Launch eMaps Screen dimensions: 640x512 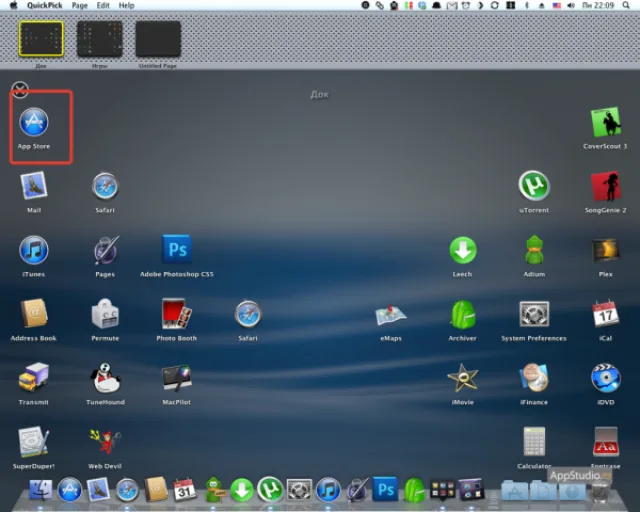coord(391,315)
